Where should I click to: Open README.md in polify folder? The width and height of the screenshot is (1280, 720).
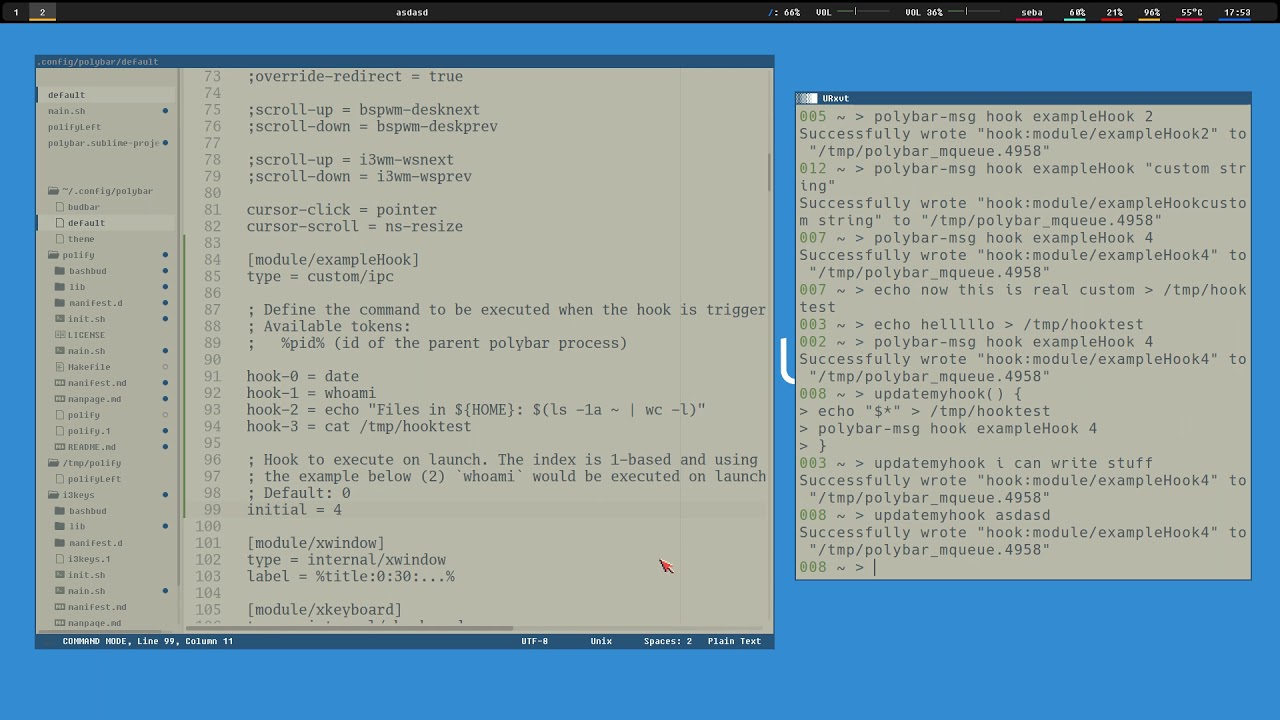pos(91,447)
